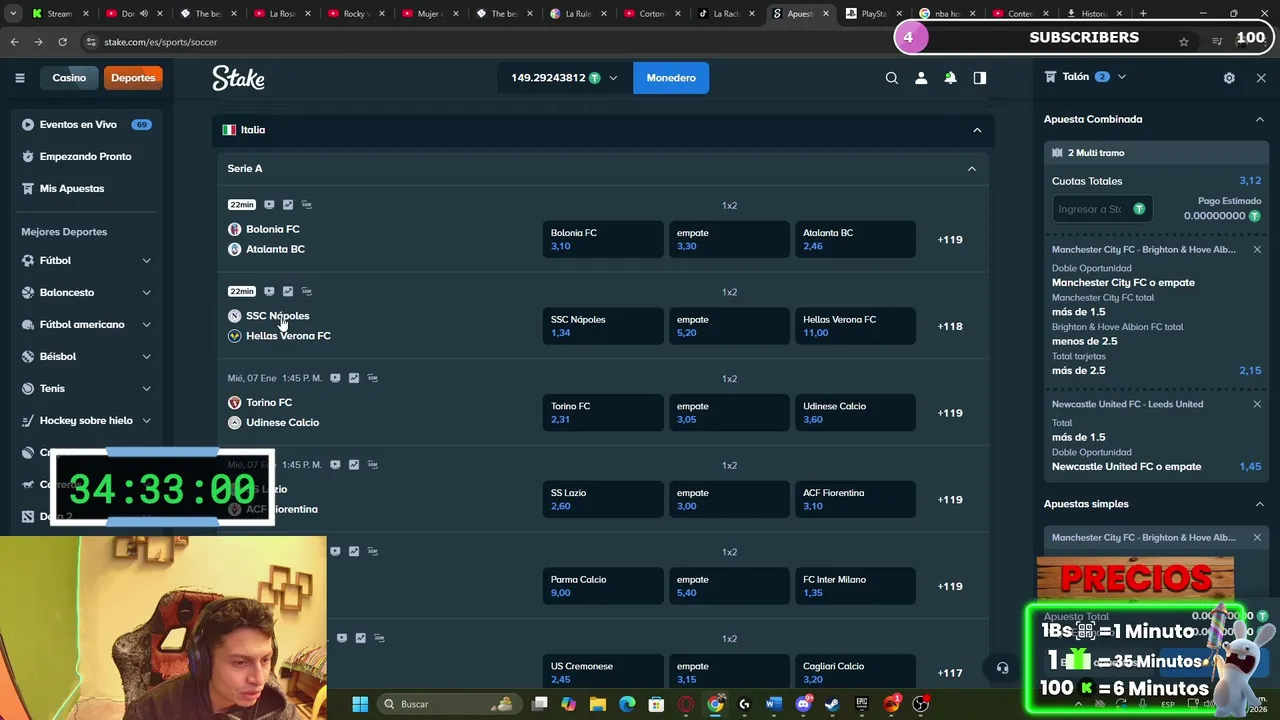Toggle the side panel icon in header
The width and height of the screenshot is (1280, 720).
pos(980,78)
